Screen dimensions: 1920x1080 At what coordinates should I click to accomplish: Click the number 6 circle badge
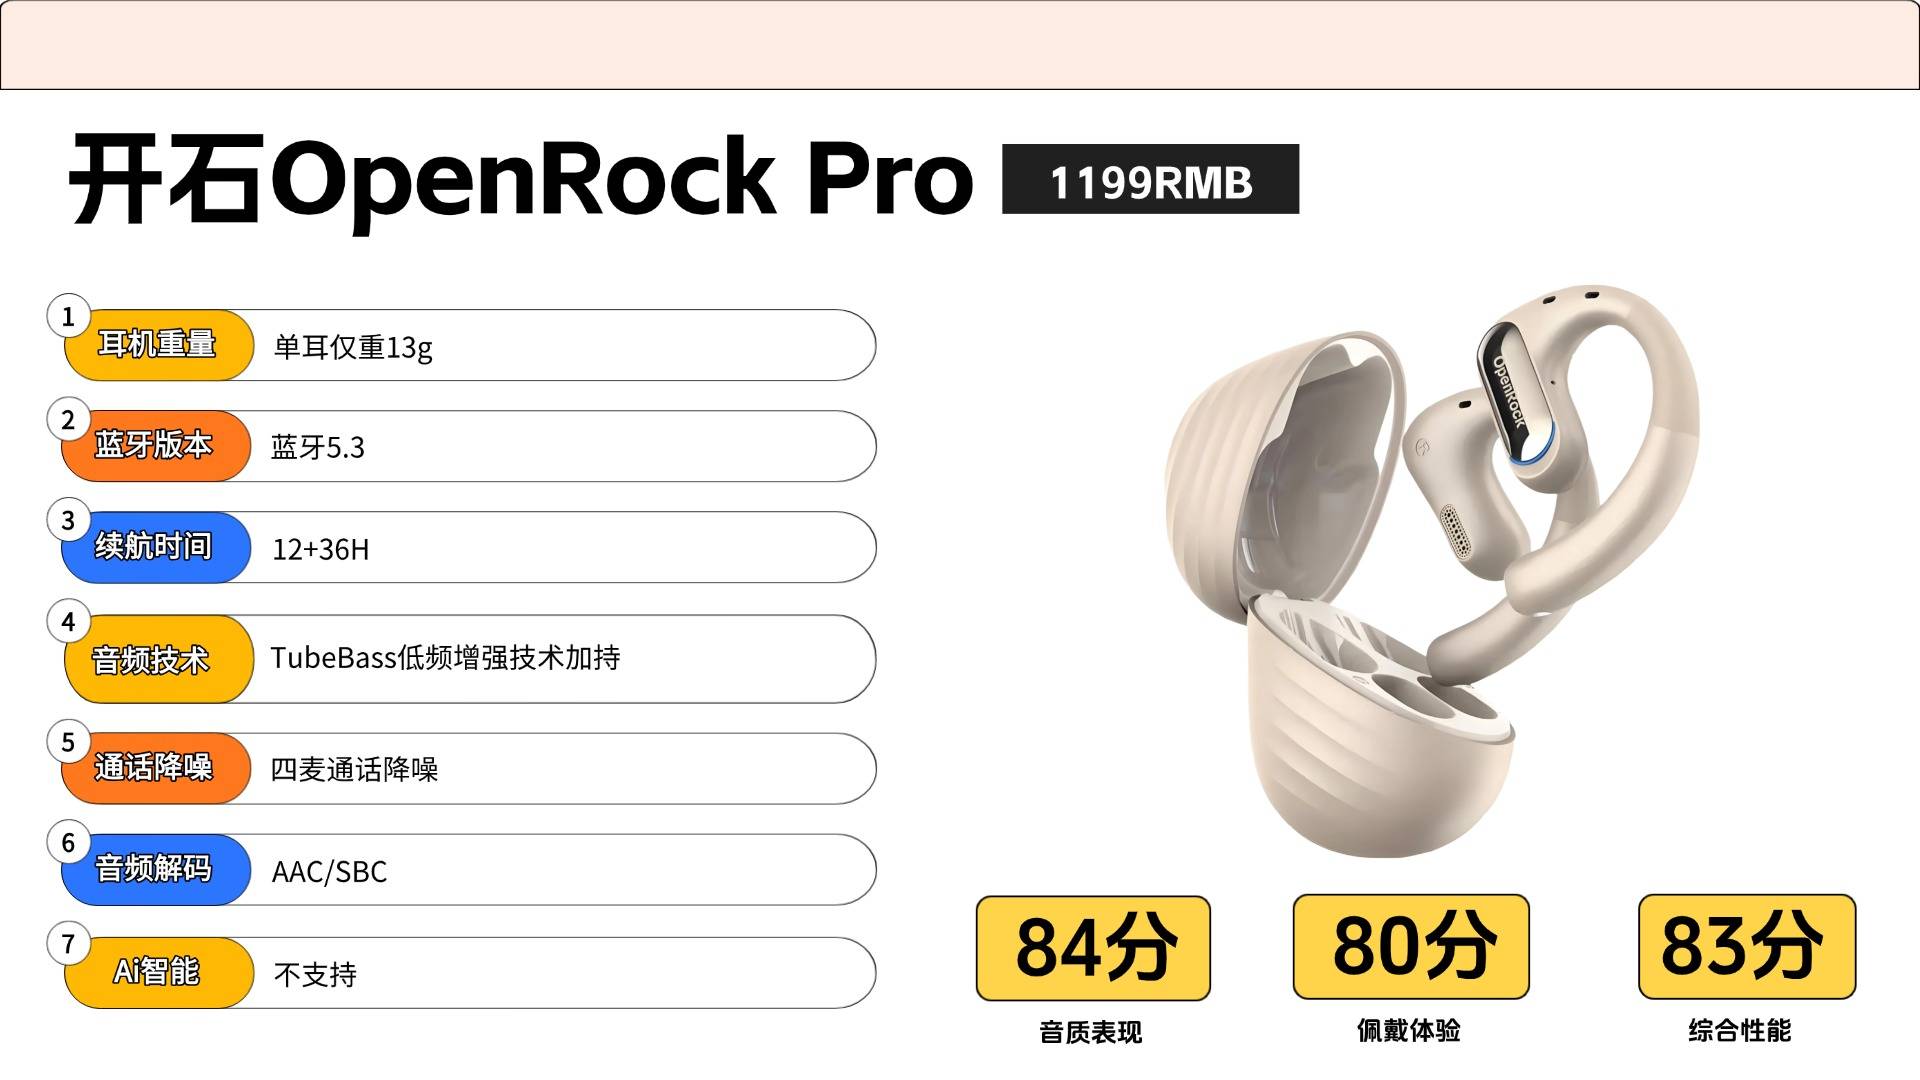[x=68, y=843]
